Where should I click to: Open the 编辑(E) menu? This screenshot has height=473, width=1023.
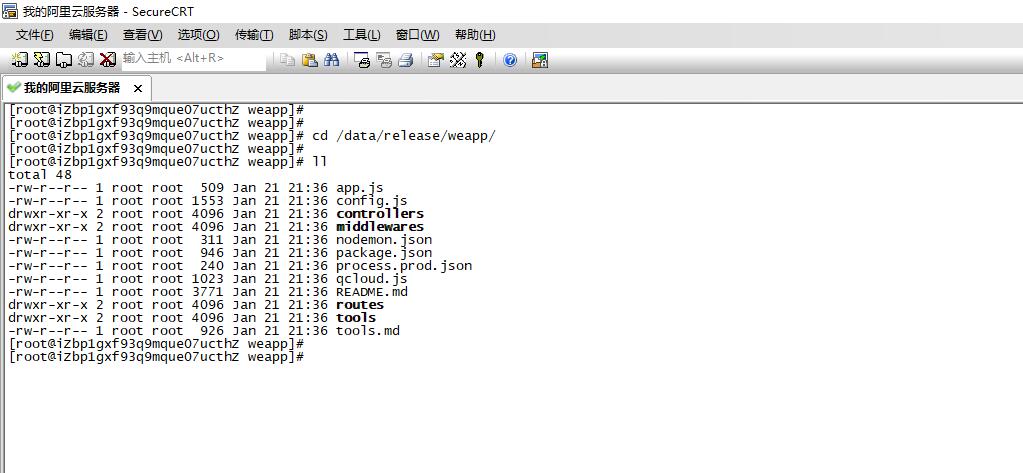pyautogui.click(x=89, y=35)
